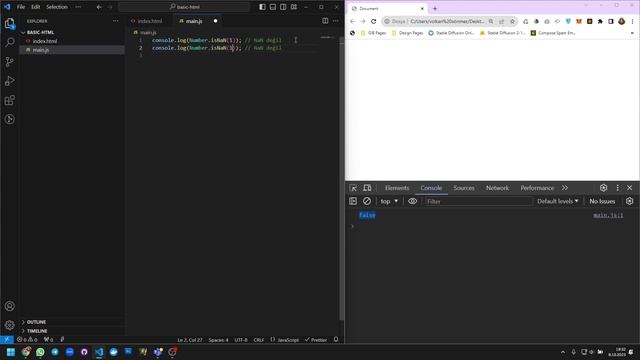Viewport: 640px width, 360px height.
Task: Click the errors and warnings status item
Action: pyautogui.click(x=27, y=340)
